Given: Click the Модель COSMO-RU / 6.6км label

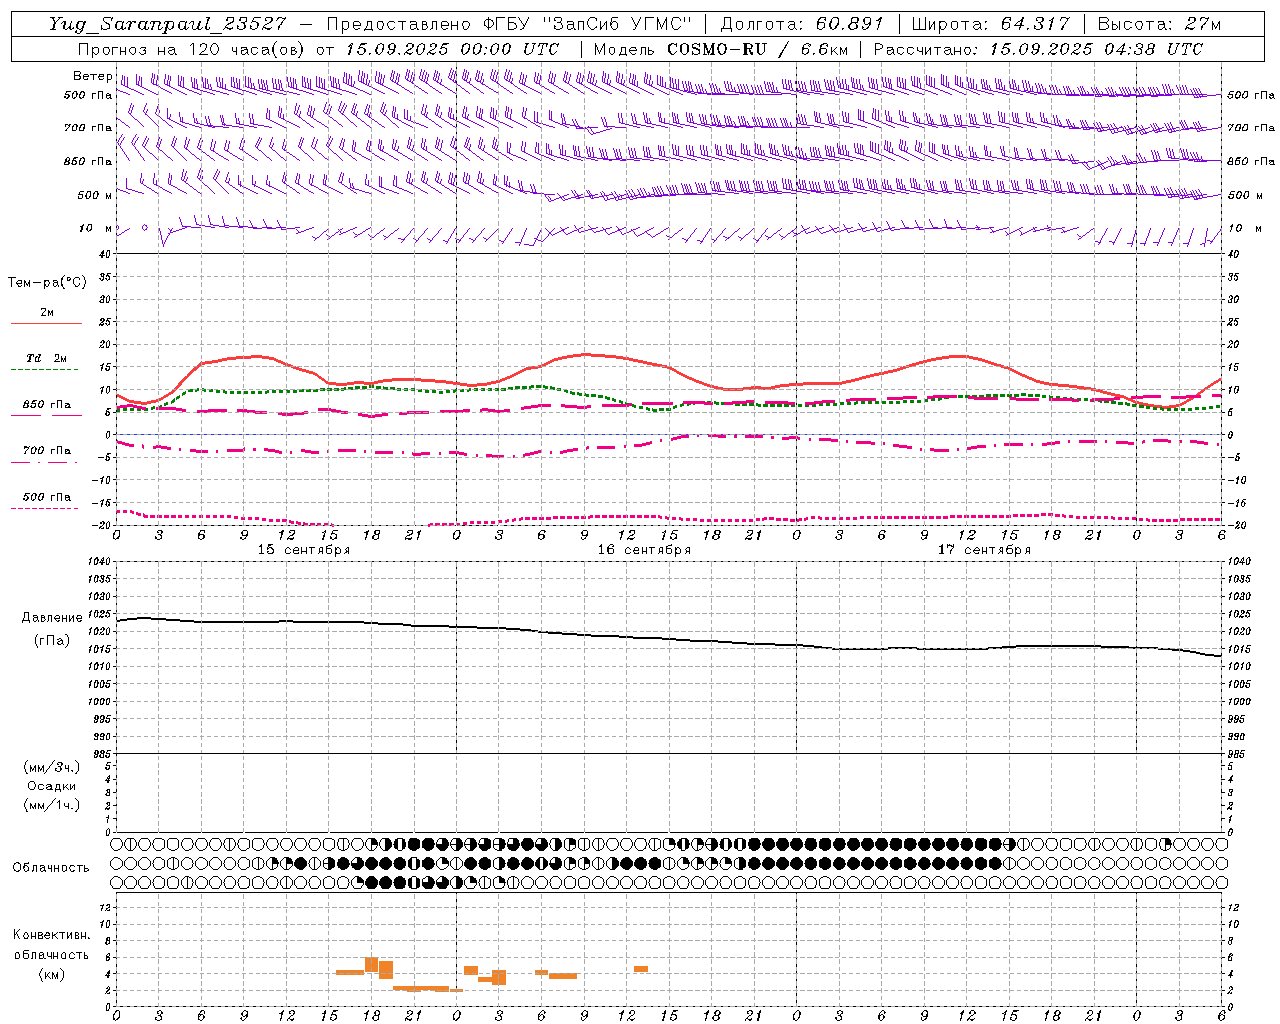Looking at the screenshot, I should 720,49.
